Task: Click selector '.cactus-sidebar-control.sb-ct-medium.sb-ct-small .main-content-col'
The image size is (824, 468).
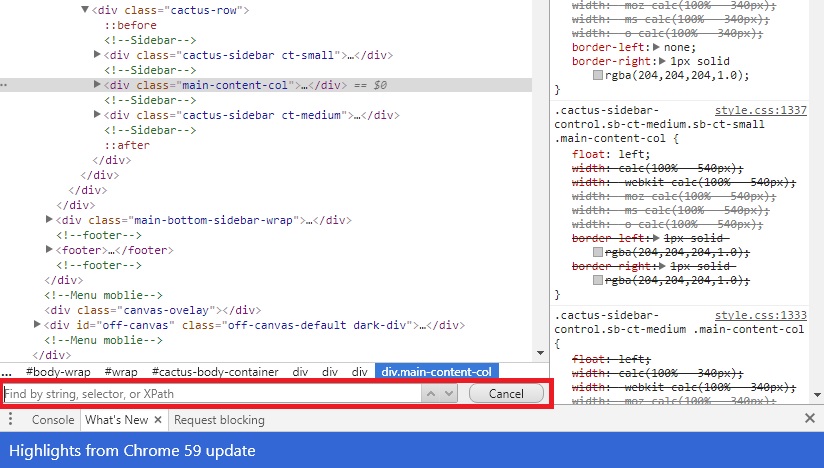Action: click(660, 124)
